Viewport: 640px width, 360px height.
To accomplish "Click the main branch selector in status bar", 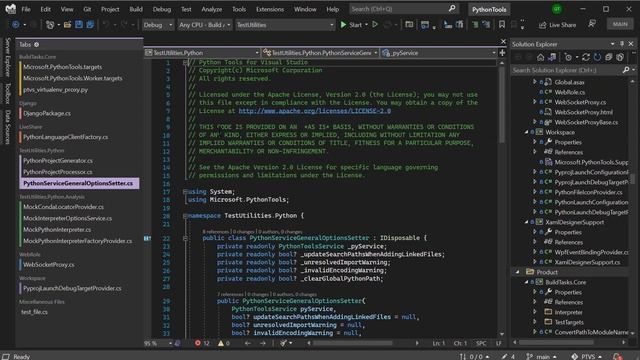I will 541,356.
